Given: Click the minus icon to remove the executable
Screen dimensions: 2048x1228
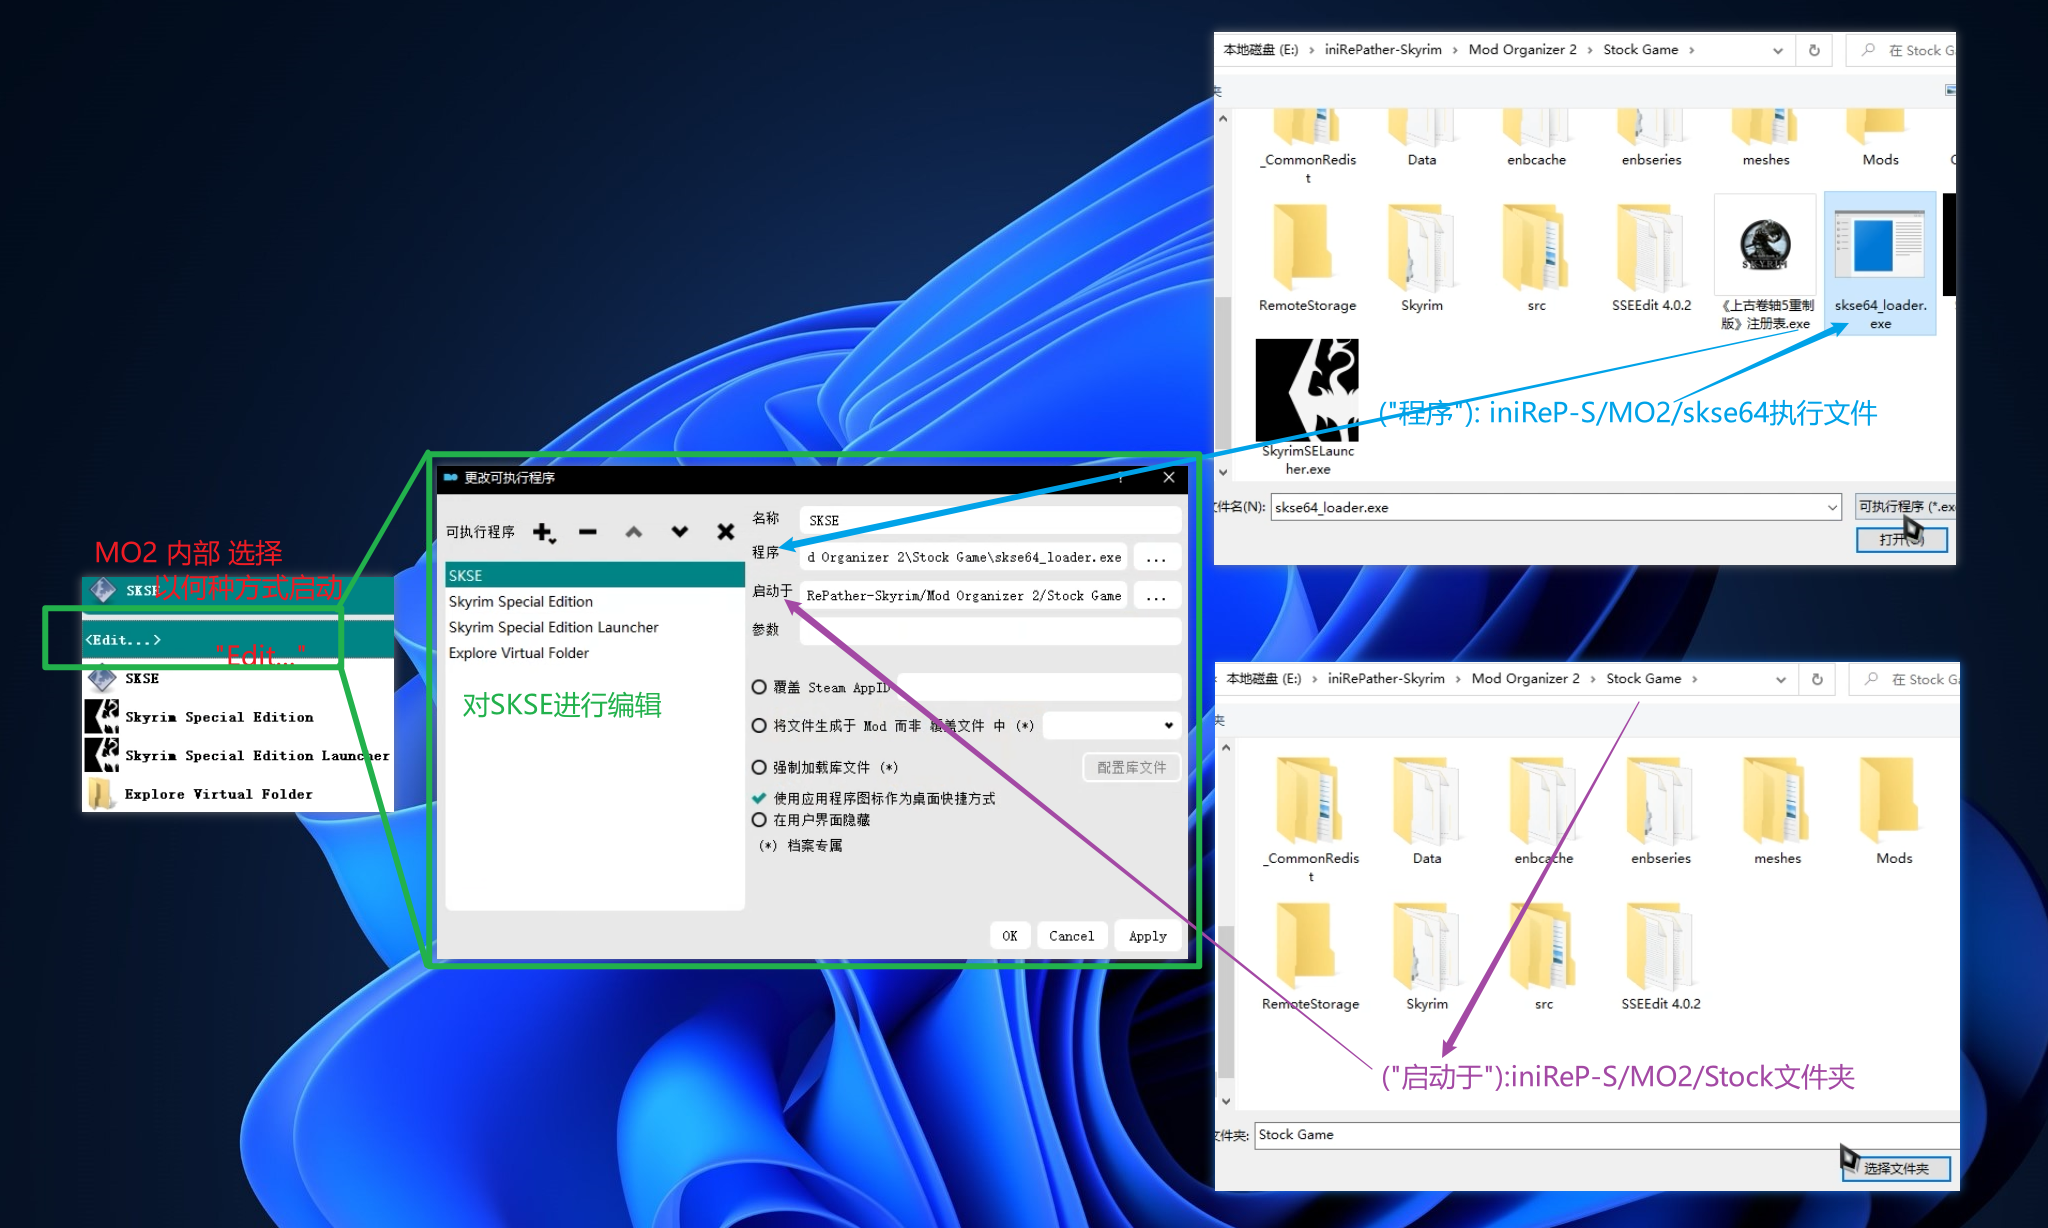Looking at the screenshot, I should point(588,532).
